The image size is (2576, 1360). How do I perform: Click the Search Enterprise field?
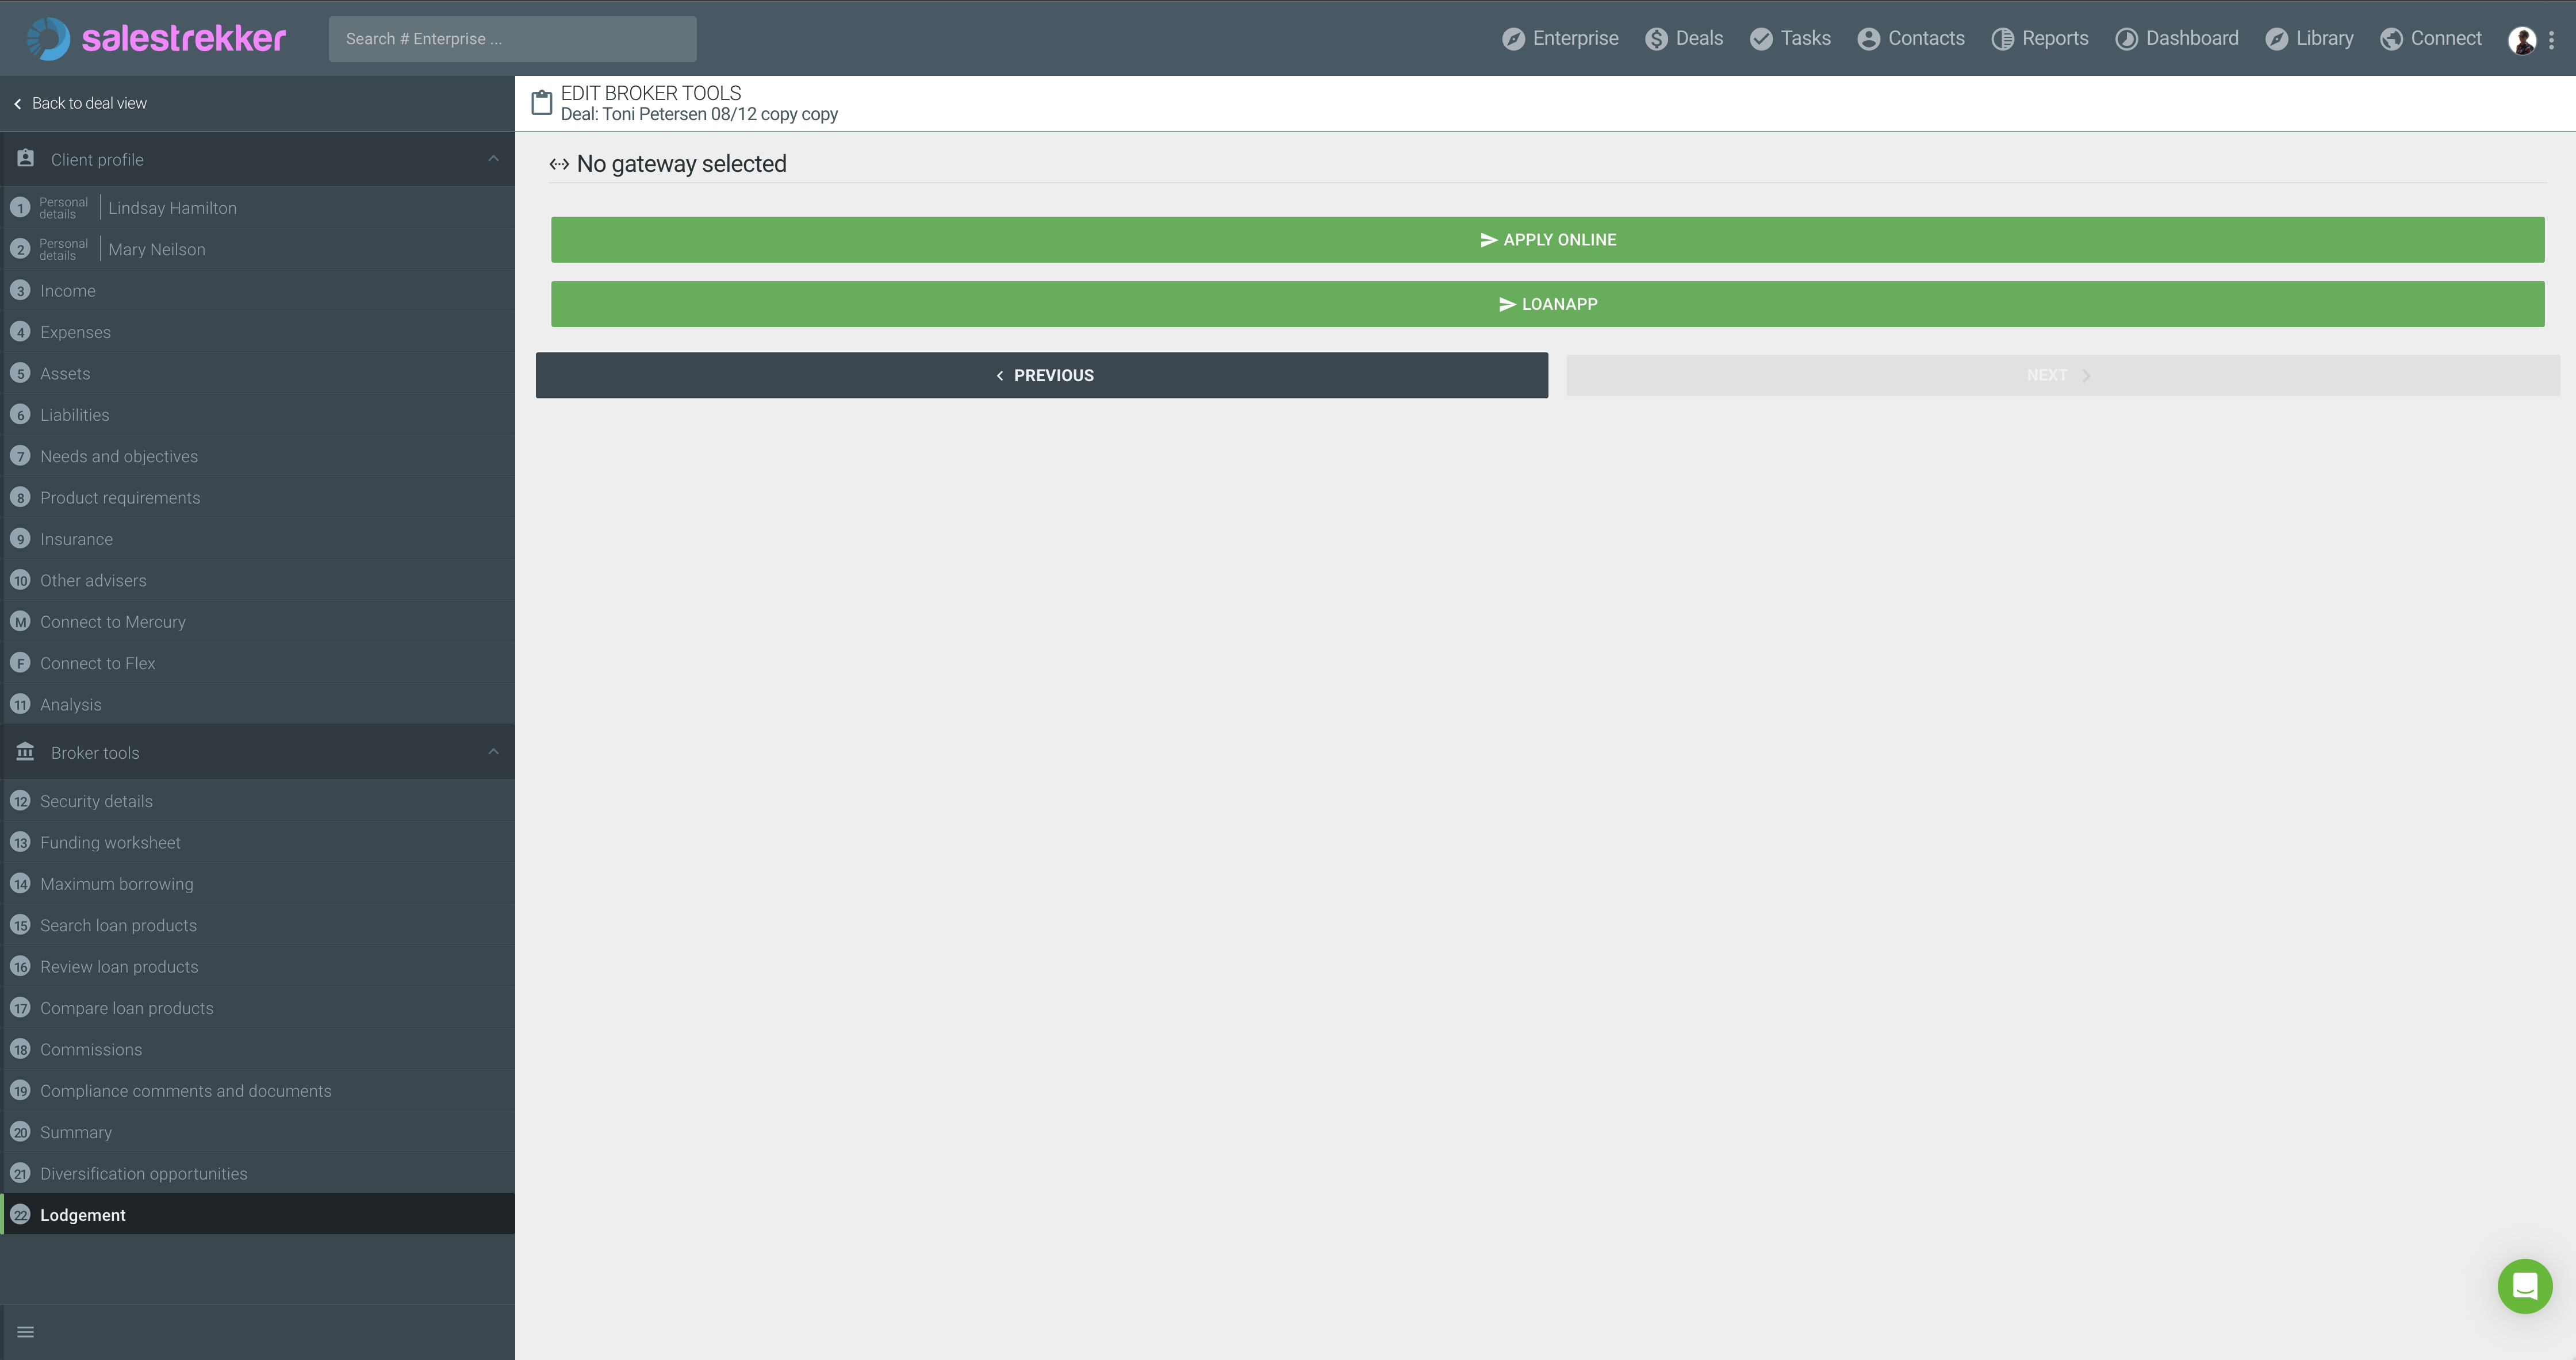click(512, 38)
